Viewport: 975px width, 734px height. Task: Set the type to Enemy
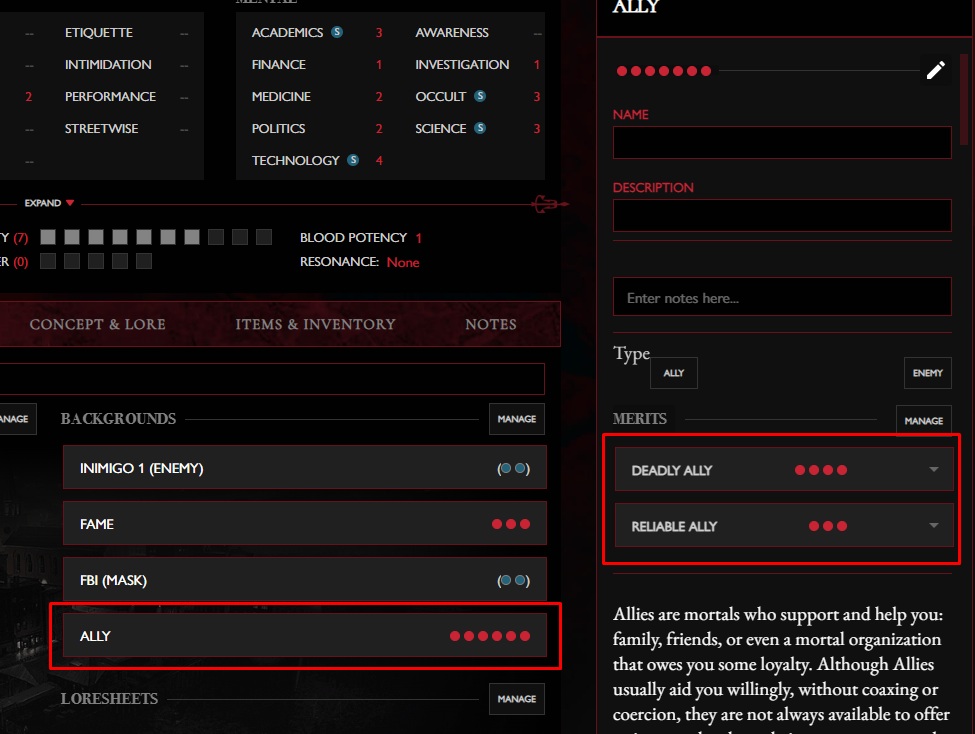point(927,373)
